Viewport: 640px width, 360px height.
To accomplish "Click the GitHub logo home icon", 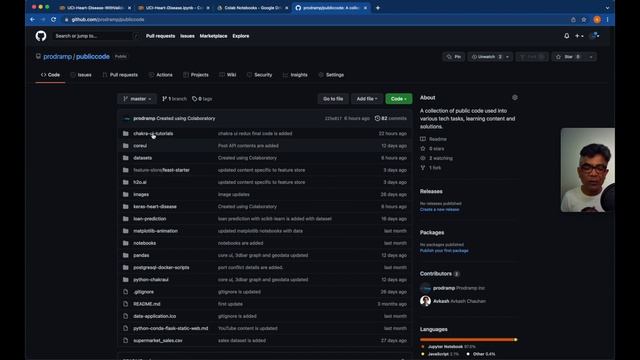I will tap(41, 36).
